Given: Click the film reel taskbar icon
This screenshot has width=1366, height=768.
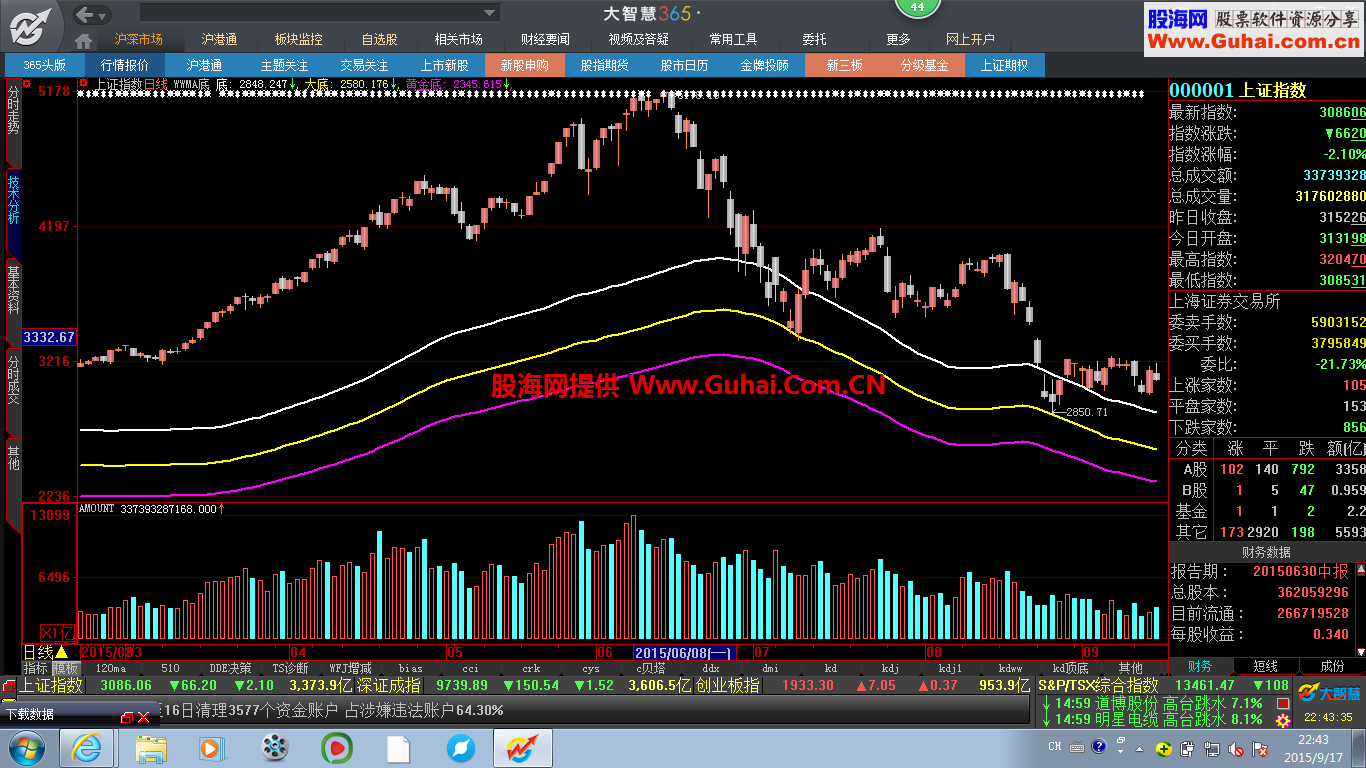Looking at the screenshot, I should (275, 747).
